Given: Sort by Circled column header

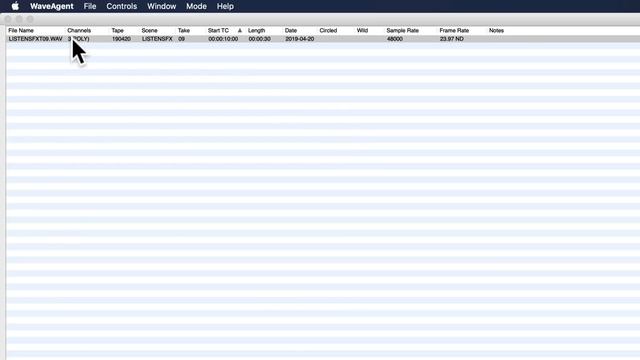Looking at the screenshot, I should point(328,31).
